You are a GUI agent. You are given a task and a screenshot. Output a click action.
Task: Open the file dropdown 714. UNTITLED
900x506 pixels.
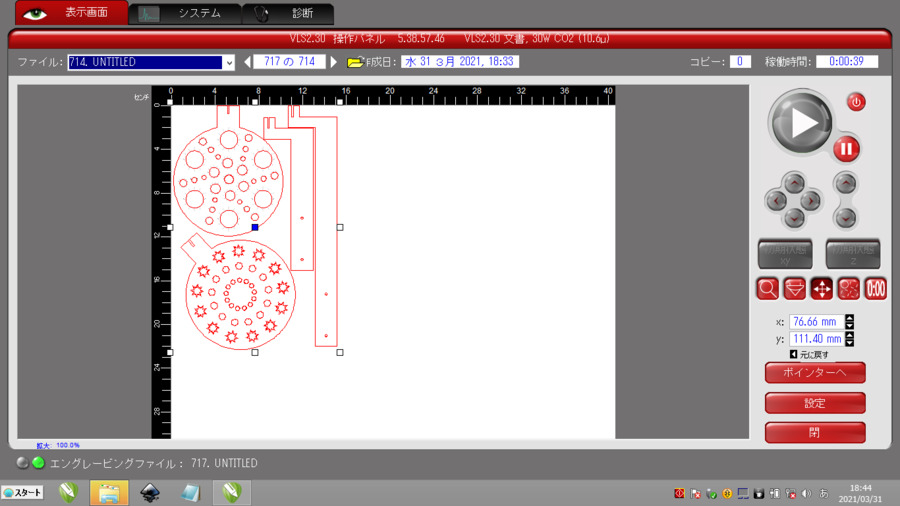coord(229,62)
